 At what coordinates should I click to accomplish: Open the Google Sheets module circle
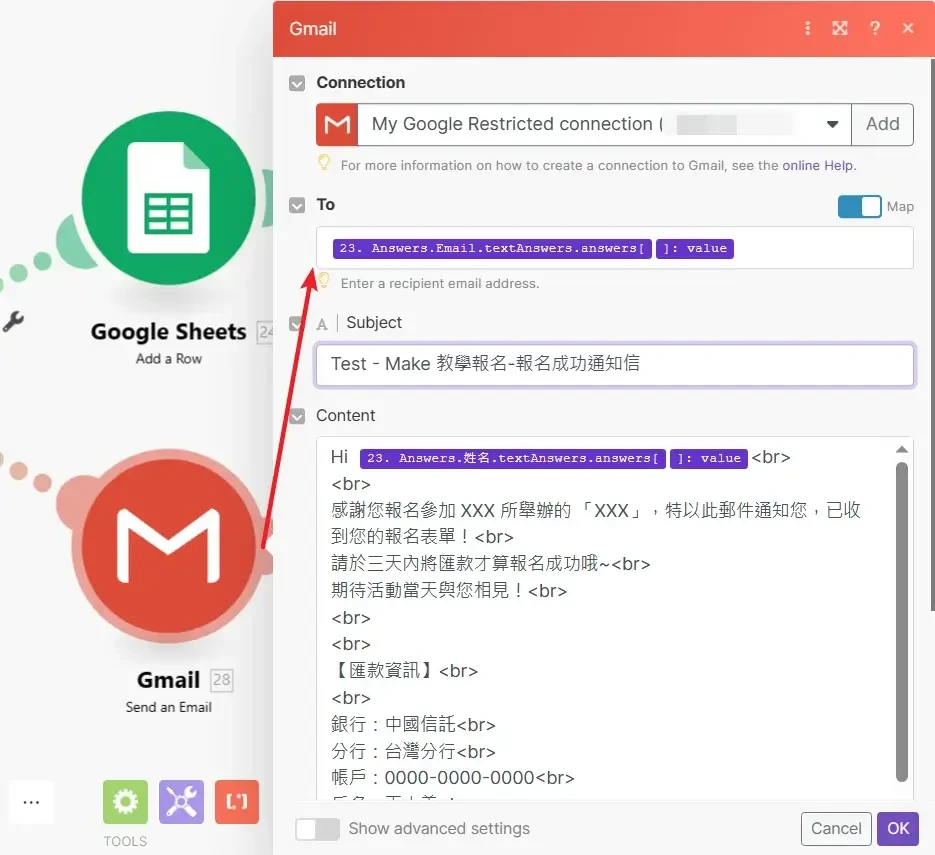pyautogui.click(x=169, y=199)
